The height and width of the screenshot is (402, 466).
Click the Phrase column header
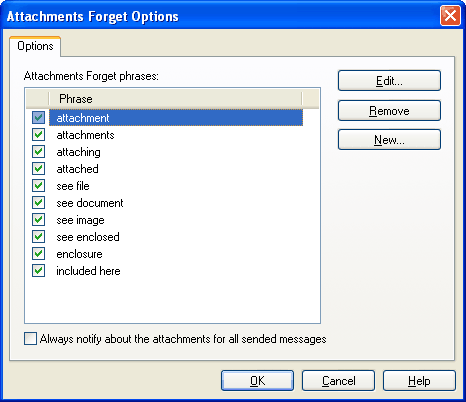(175, 99)
